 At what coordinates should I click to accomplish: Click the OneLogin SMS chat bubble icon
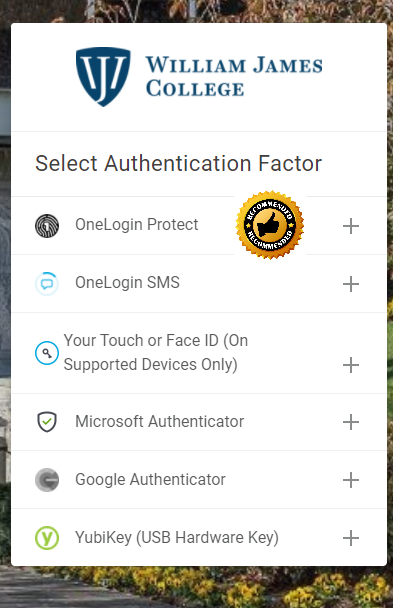point(47,284)
